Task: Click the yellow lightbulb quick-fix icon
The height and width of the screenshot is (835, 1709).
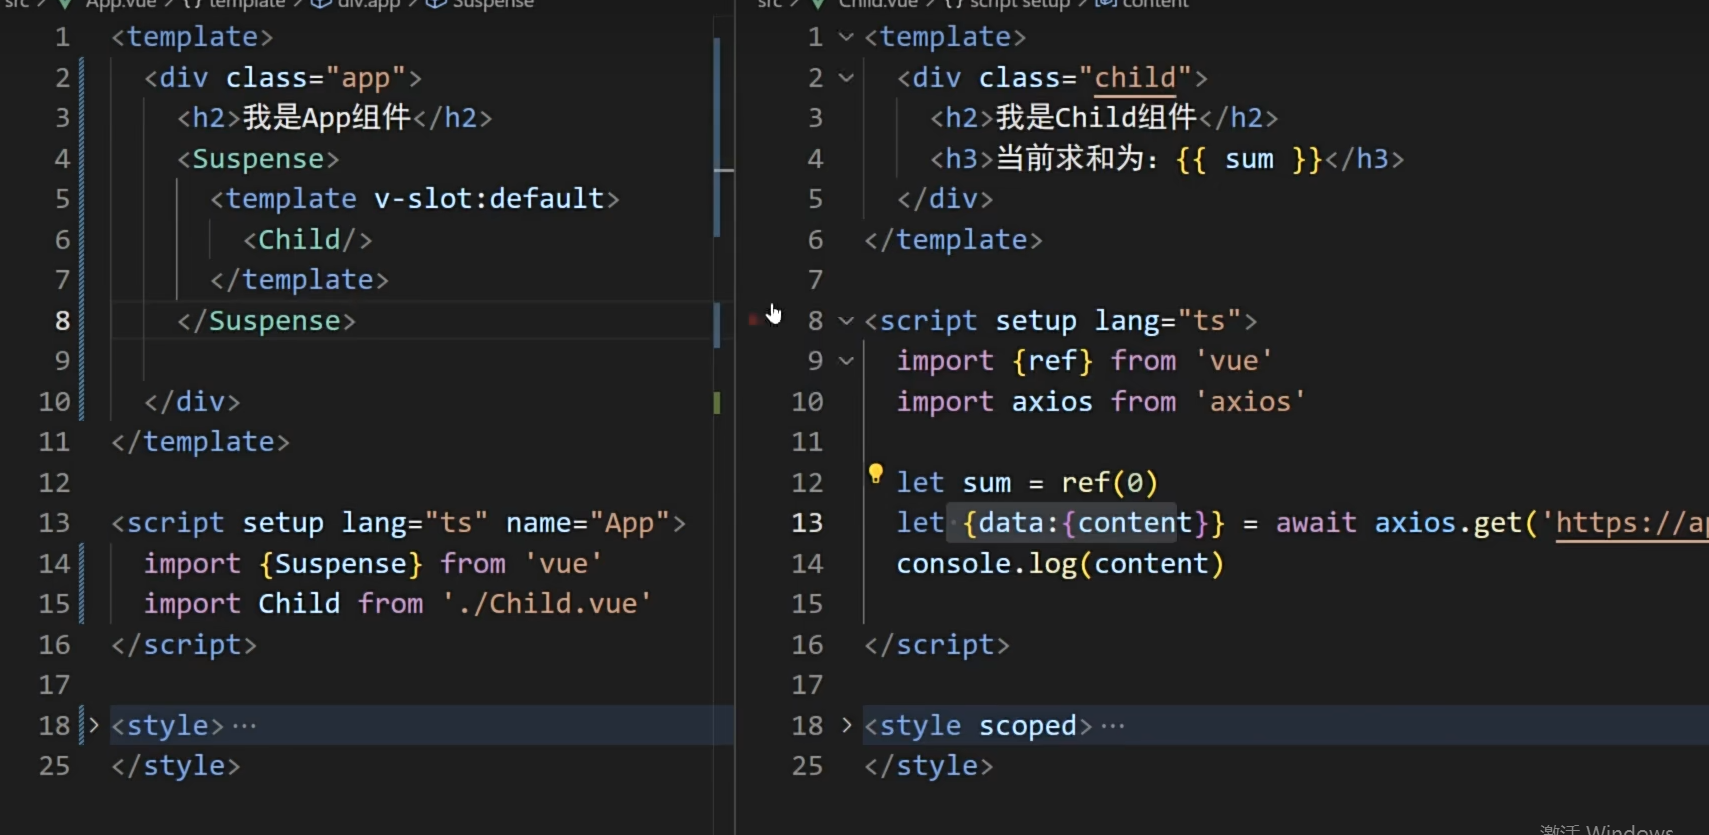Action: pos(875,474)
